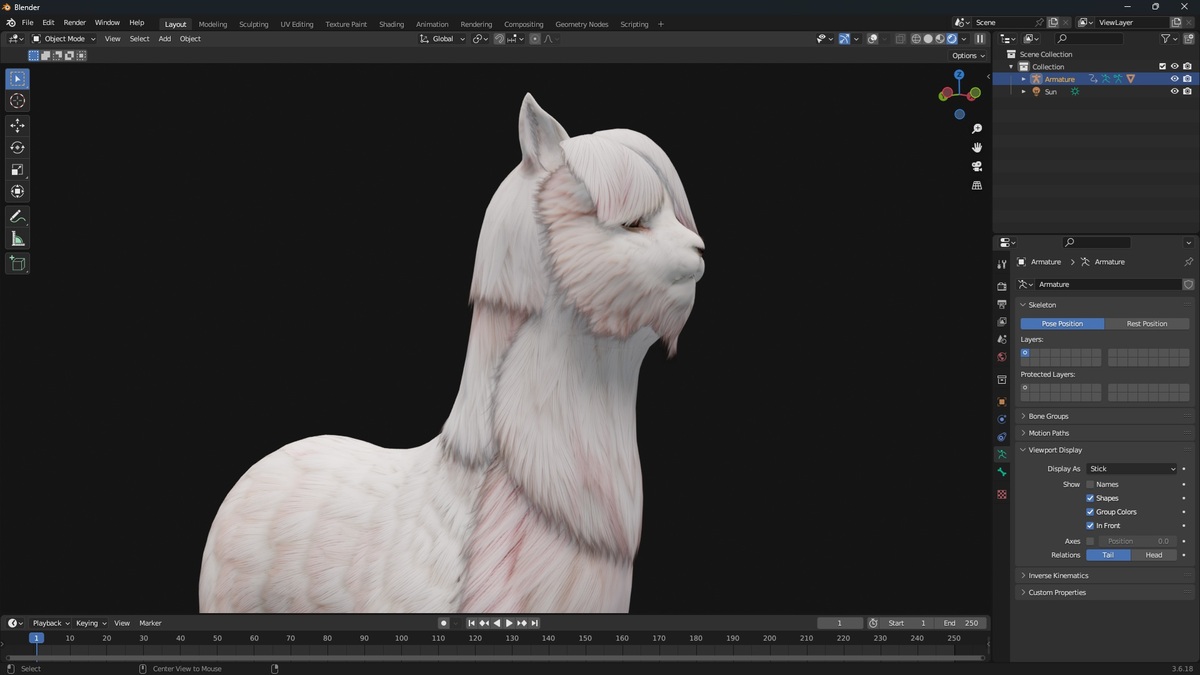Click frame 100 on the timeline
The height and width of the screenshot is (675, 1200).
[x=401, y=638]
